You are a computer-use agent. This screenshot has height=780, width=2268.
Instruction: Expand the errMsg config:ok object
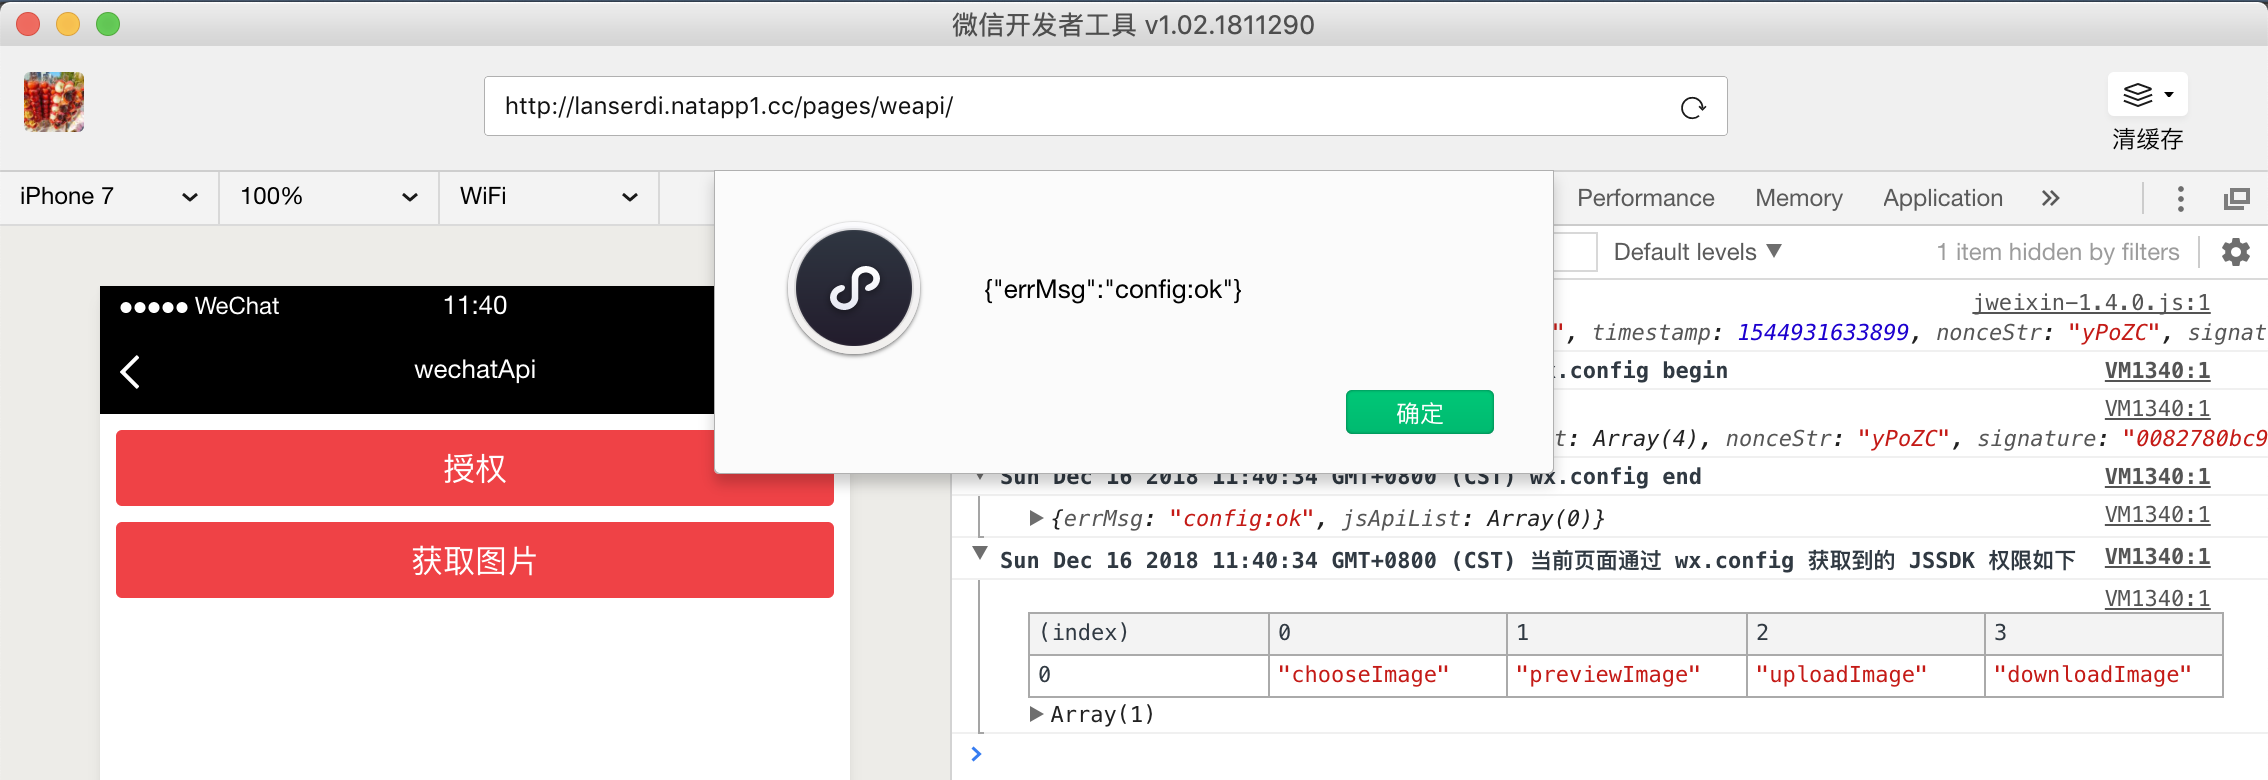(1036, 518)
